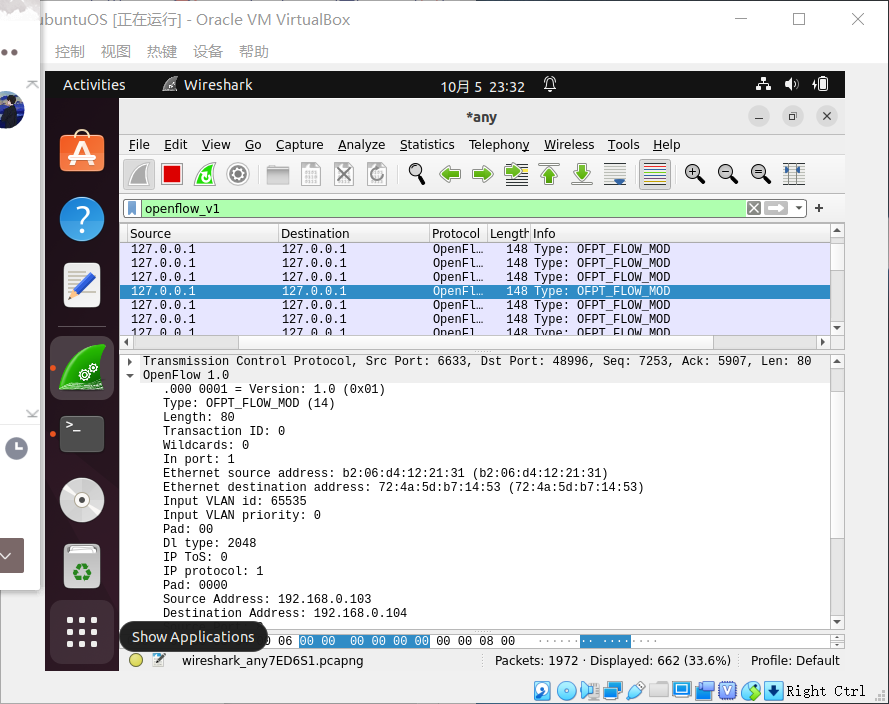Select the Type: OFPT_FLOW_MOD (14) field
889x704 pixels.
(249, 403)
